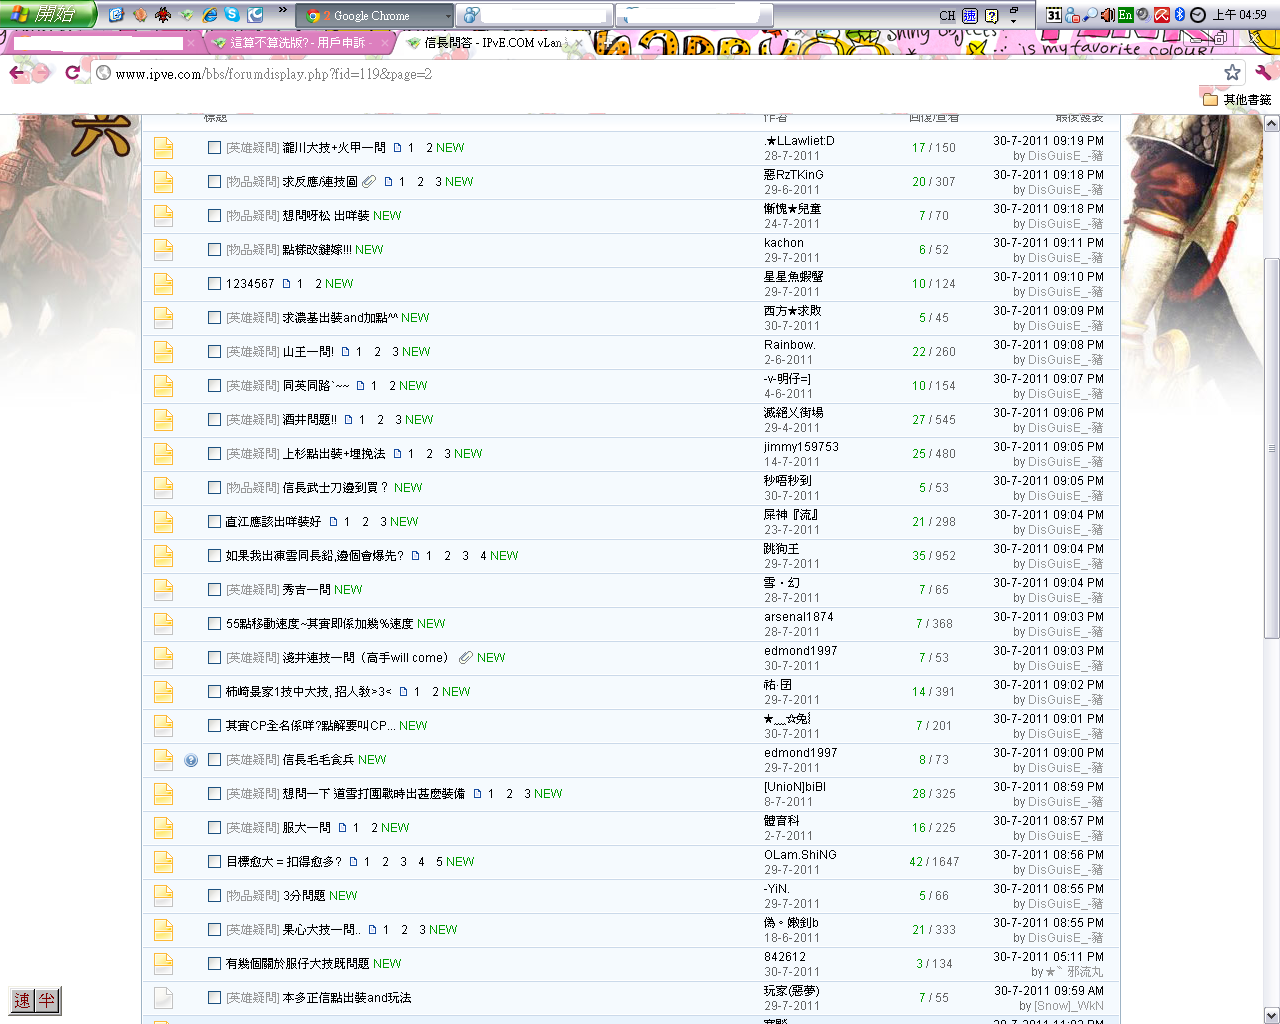Open the thread 55點移動速度~其實即係加幾%速度
The image size is (1280, 1024).
coord(319,623)
